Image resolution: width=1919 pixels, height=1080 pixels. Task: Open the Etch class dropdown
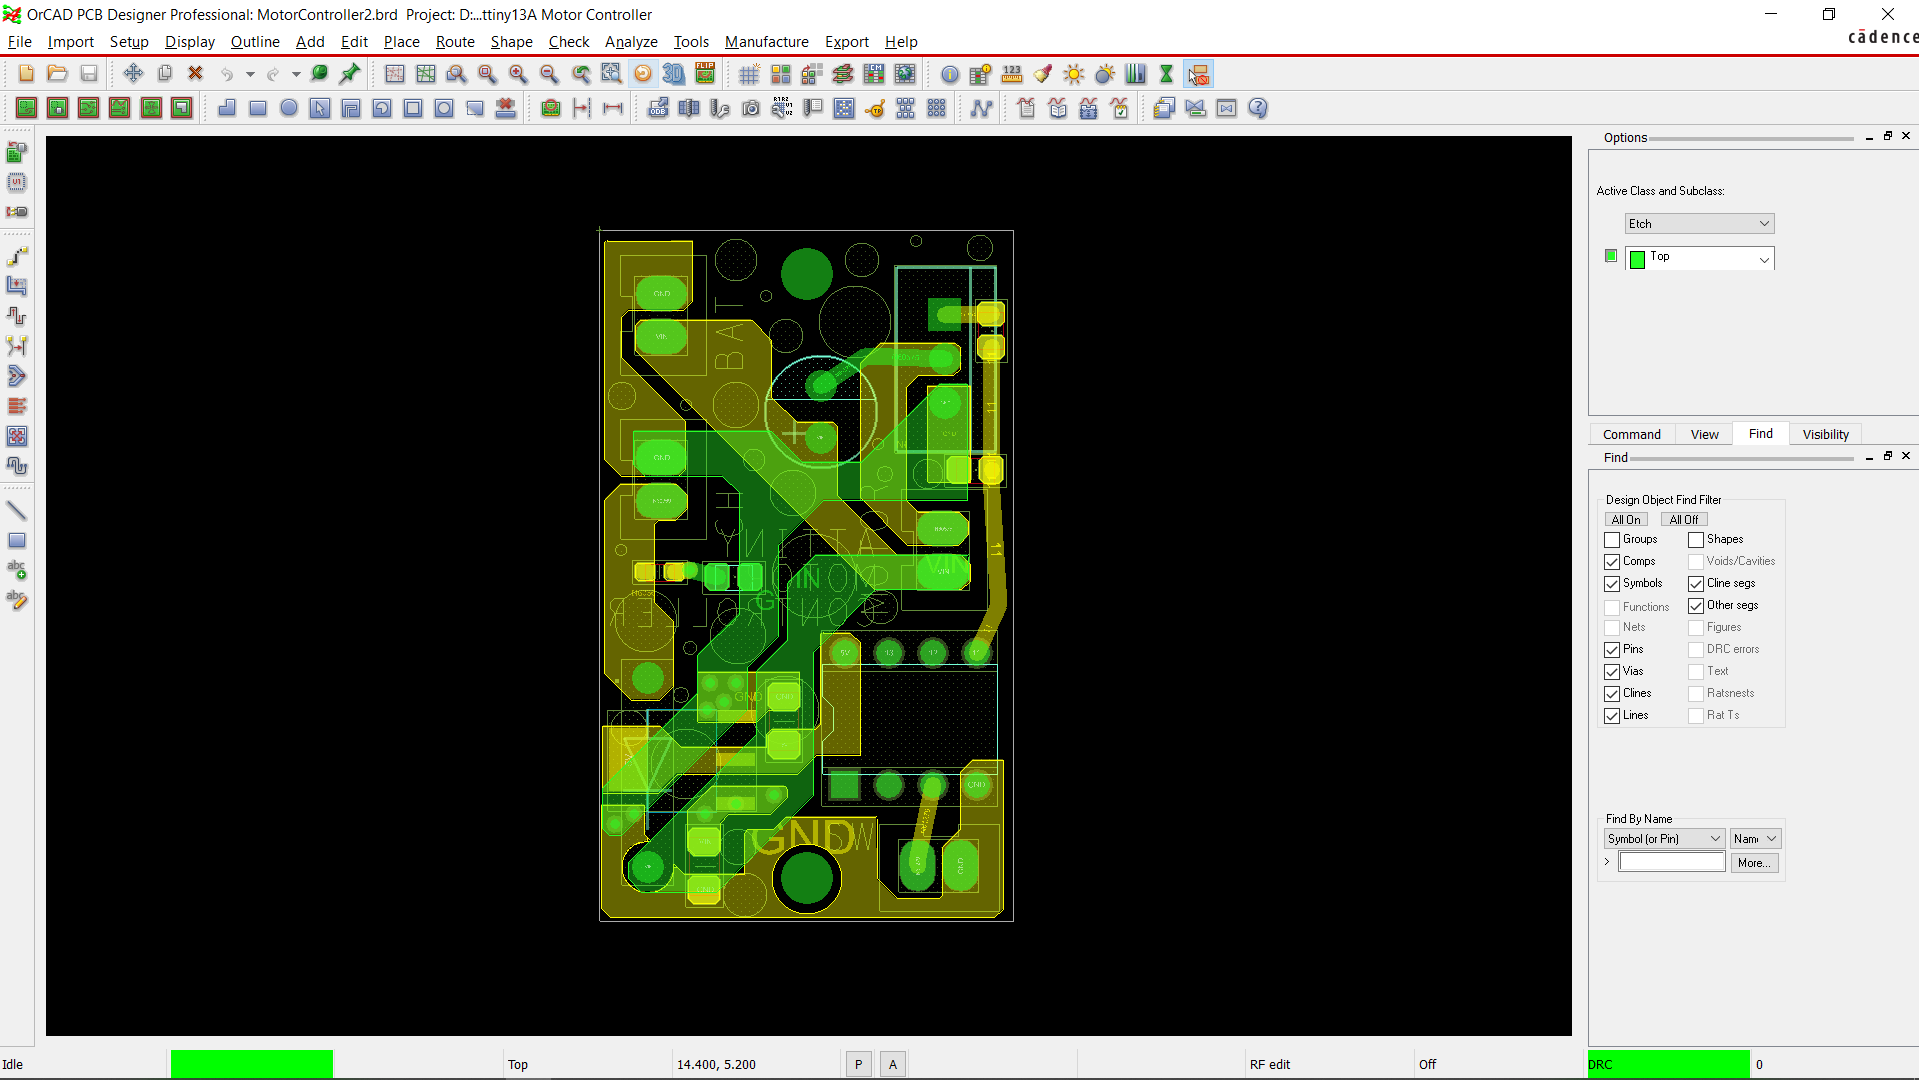1699,224
